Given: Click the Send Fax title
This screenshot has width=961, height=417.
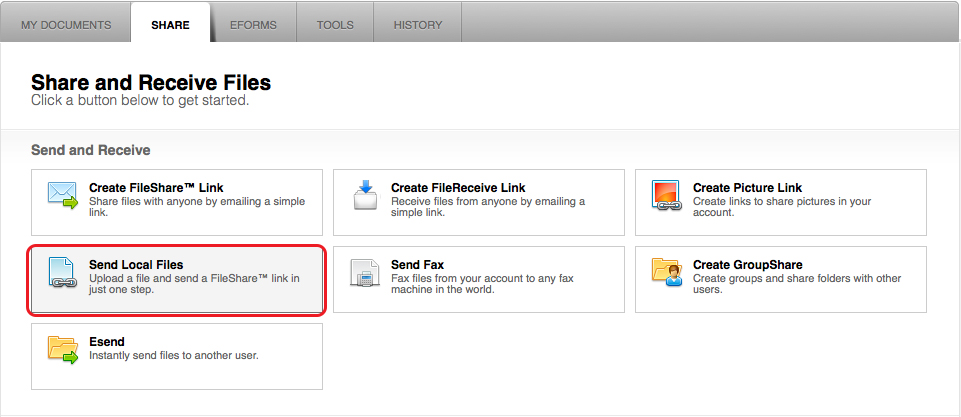Looking at the screenshot, I should pyautogui.click(x=417, y=265).
